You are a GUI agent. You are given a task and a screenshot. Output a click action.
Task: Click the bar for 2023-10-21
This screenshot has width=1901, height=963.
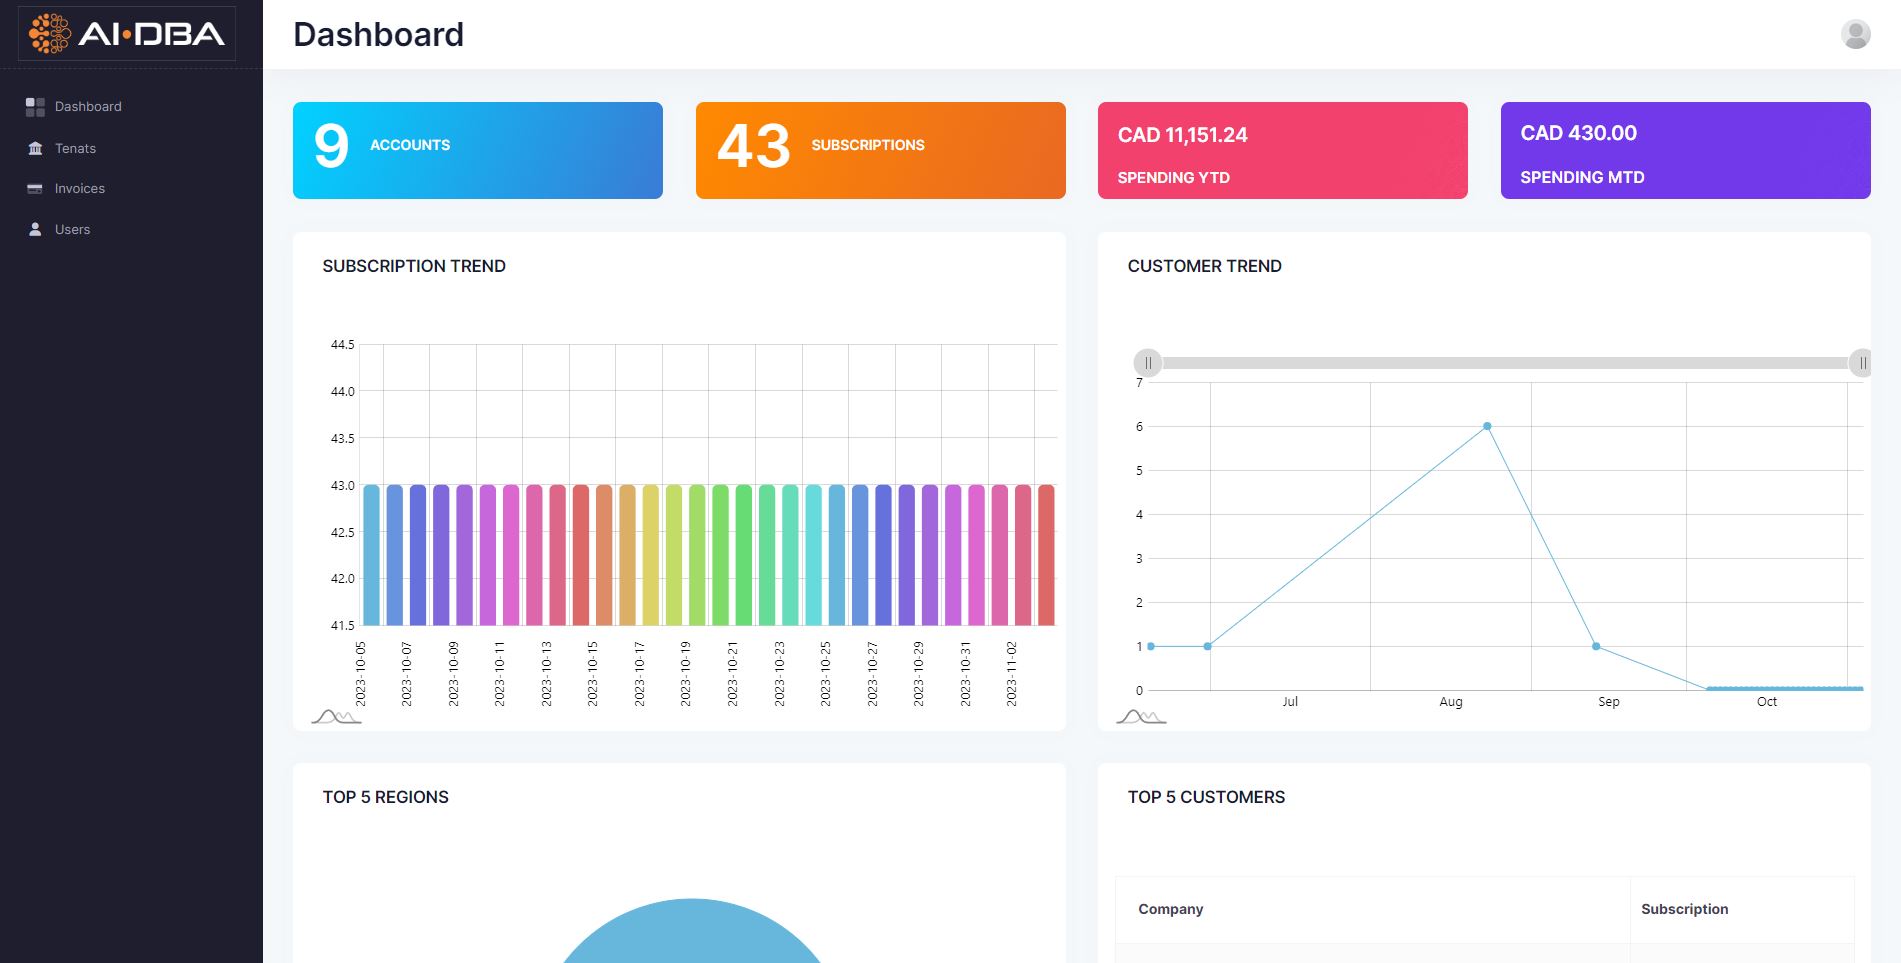[x=743, y=555]
